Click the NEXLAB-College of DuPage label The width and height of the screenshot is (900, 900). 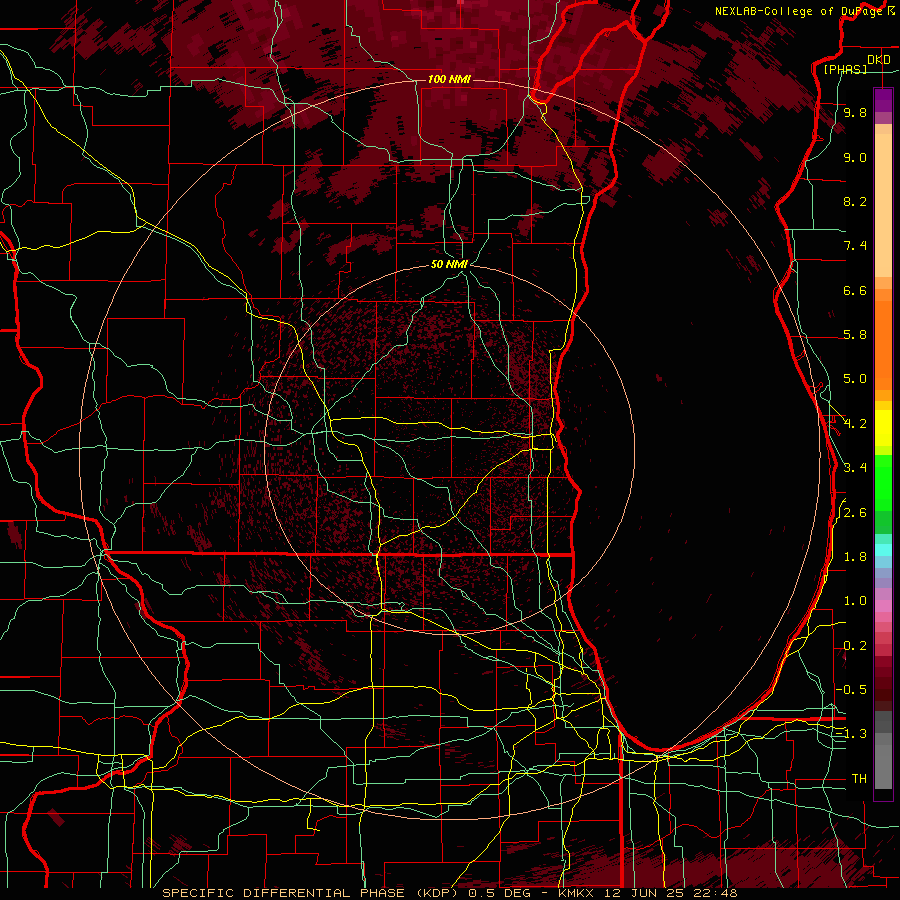click(x=801, y=11)
